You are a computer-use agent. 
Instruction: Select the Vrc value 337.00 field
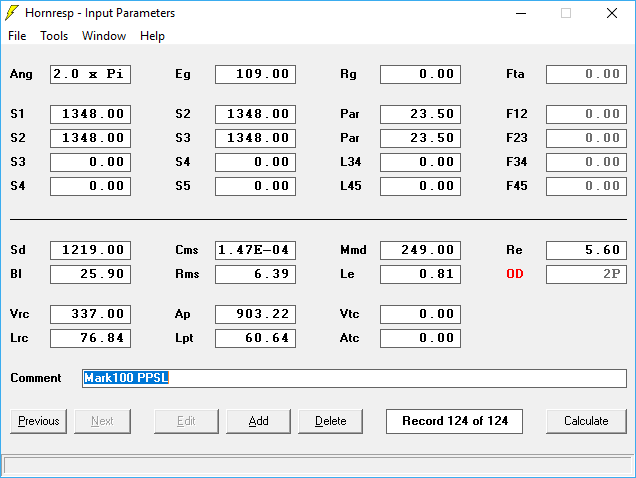tap(90, 314)
